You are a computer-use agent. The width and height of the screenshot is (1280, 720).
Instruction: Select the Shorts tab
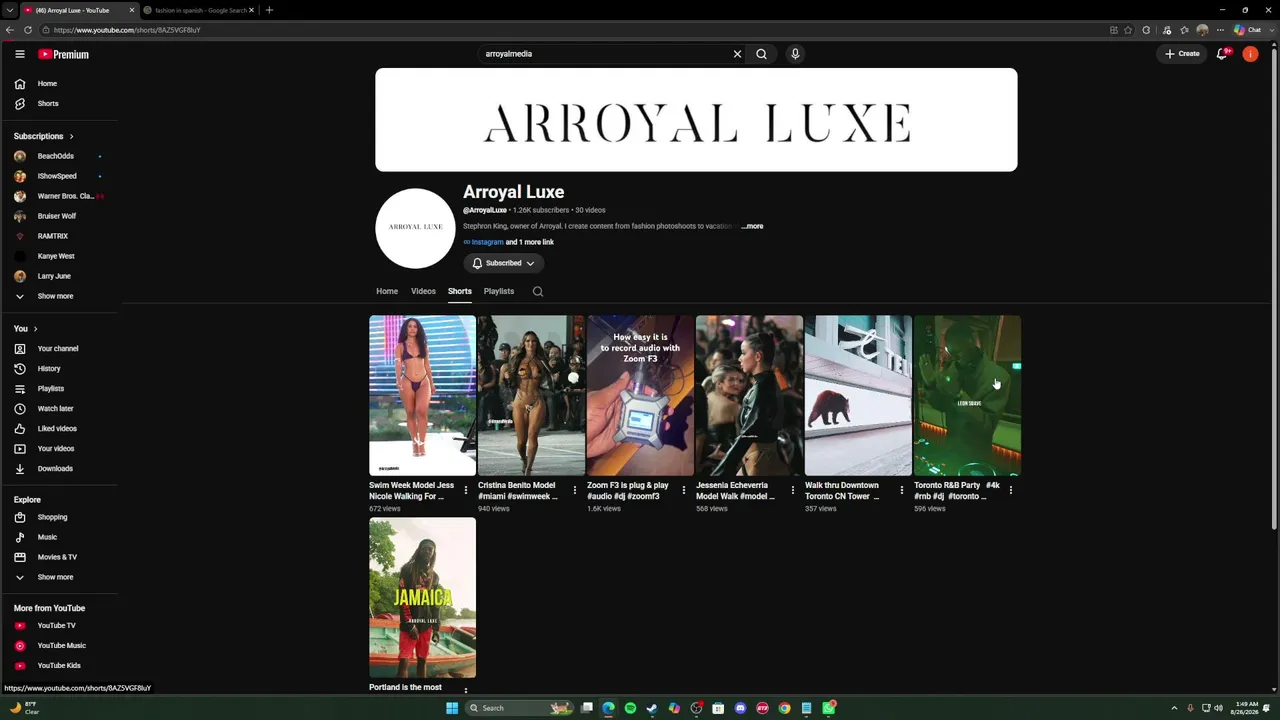click(x=460, y=291)
